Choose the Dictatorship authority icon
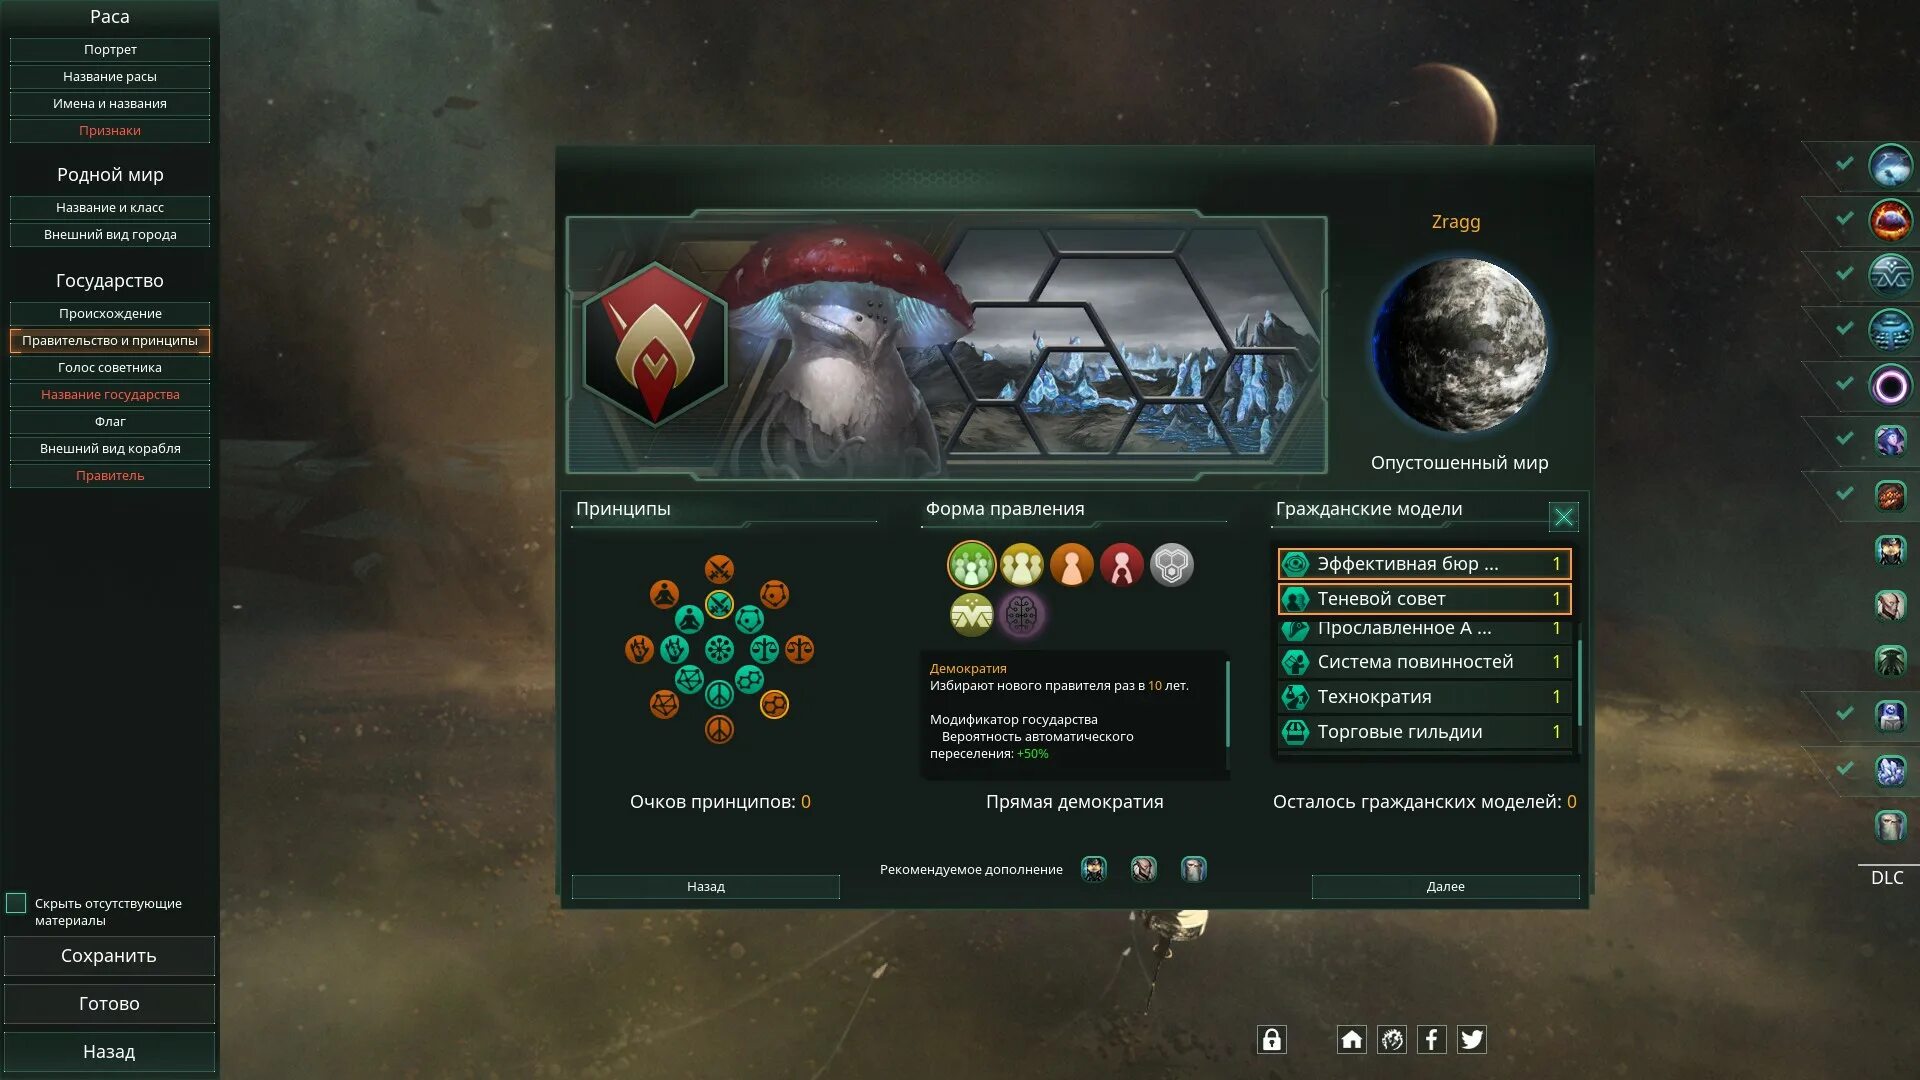This screenshot has width=1920, height=1080. coord(1071,565)
